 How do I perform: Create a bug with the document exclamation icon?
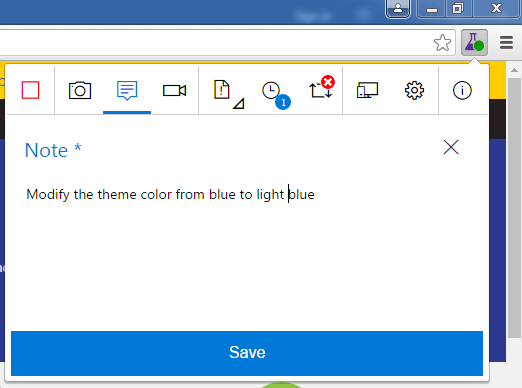click(222, 89)
